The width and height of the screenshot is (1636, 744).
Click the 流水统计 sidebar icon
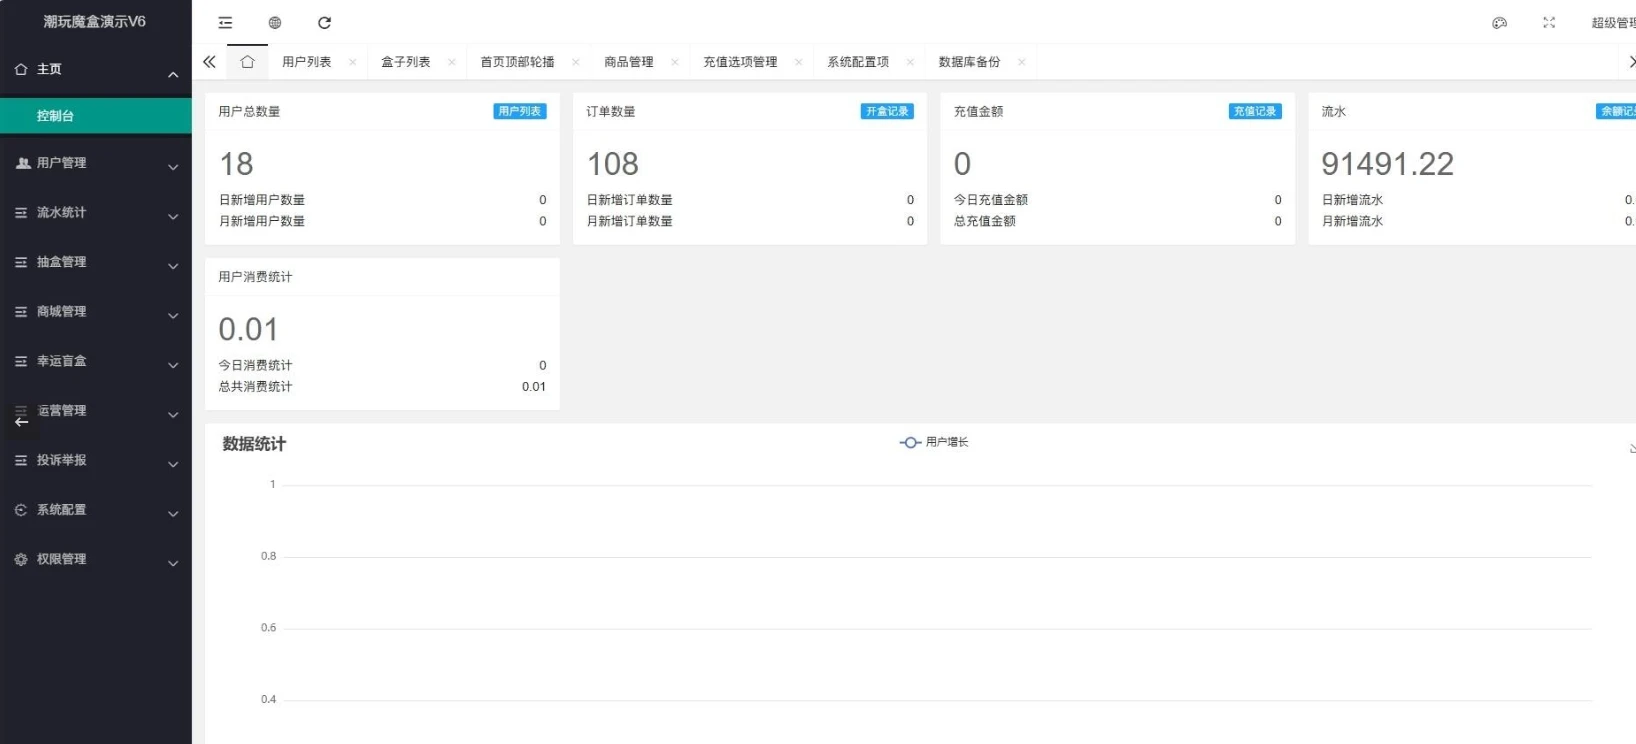tap(21, 212)
